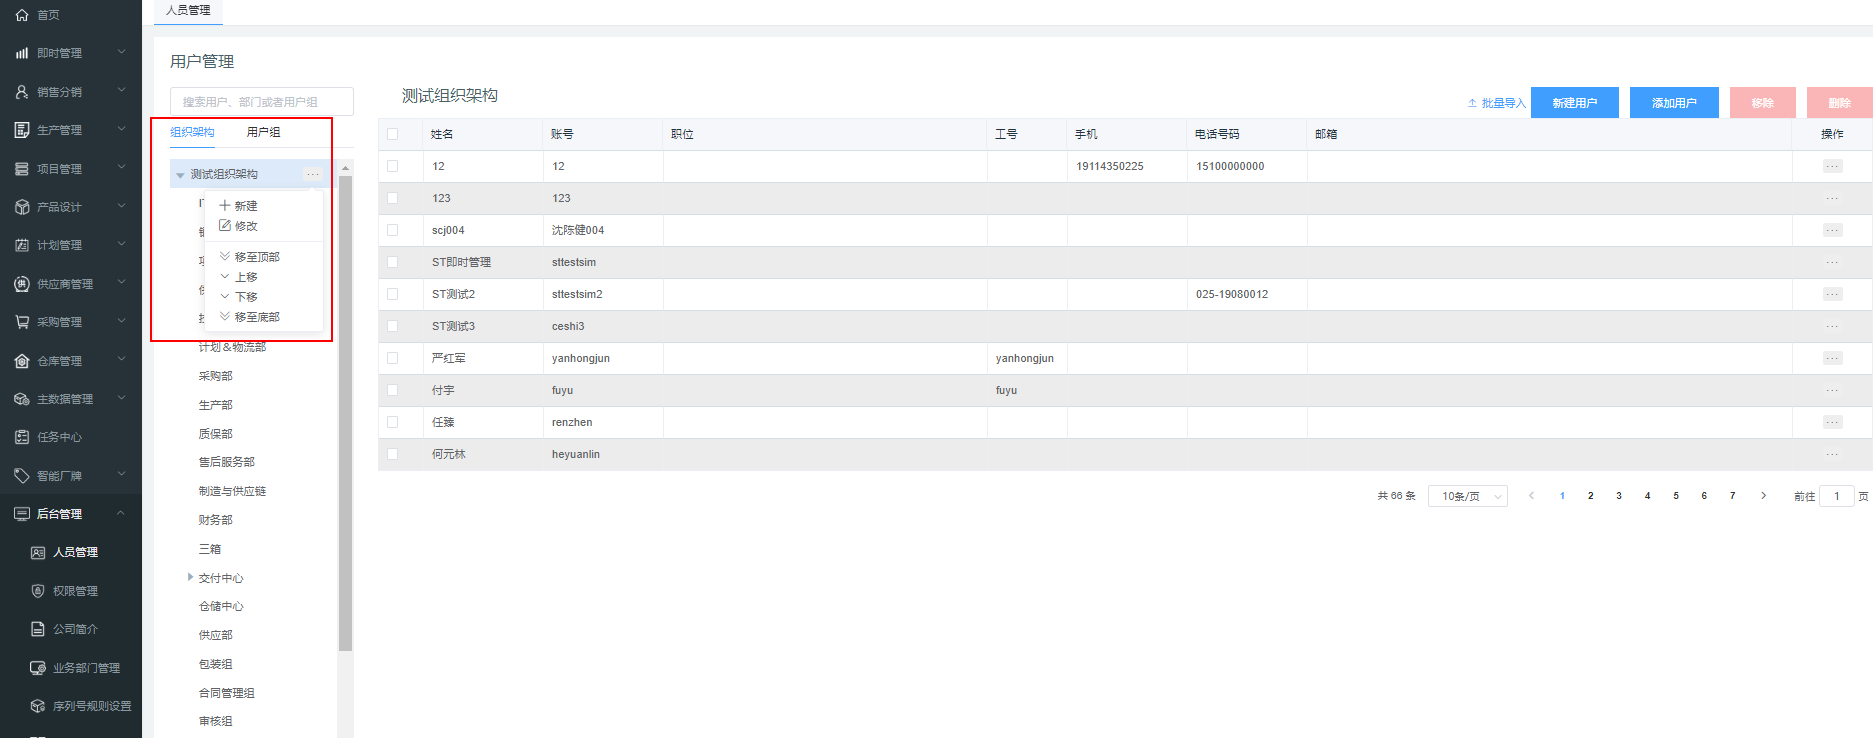Image resolution: width=1873 pixels, height=738 pixels.
Task: Click the 智能厂牌 tag icon
Action: (x=22, y=476)
